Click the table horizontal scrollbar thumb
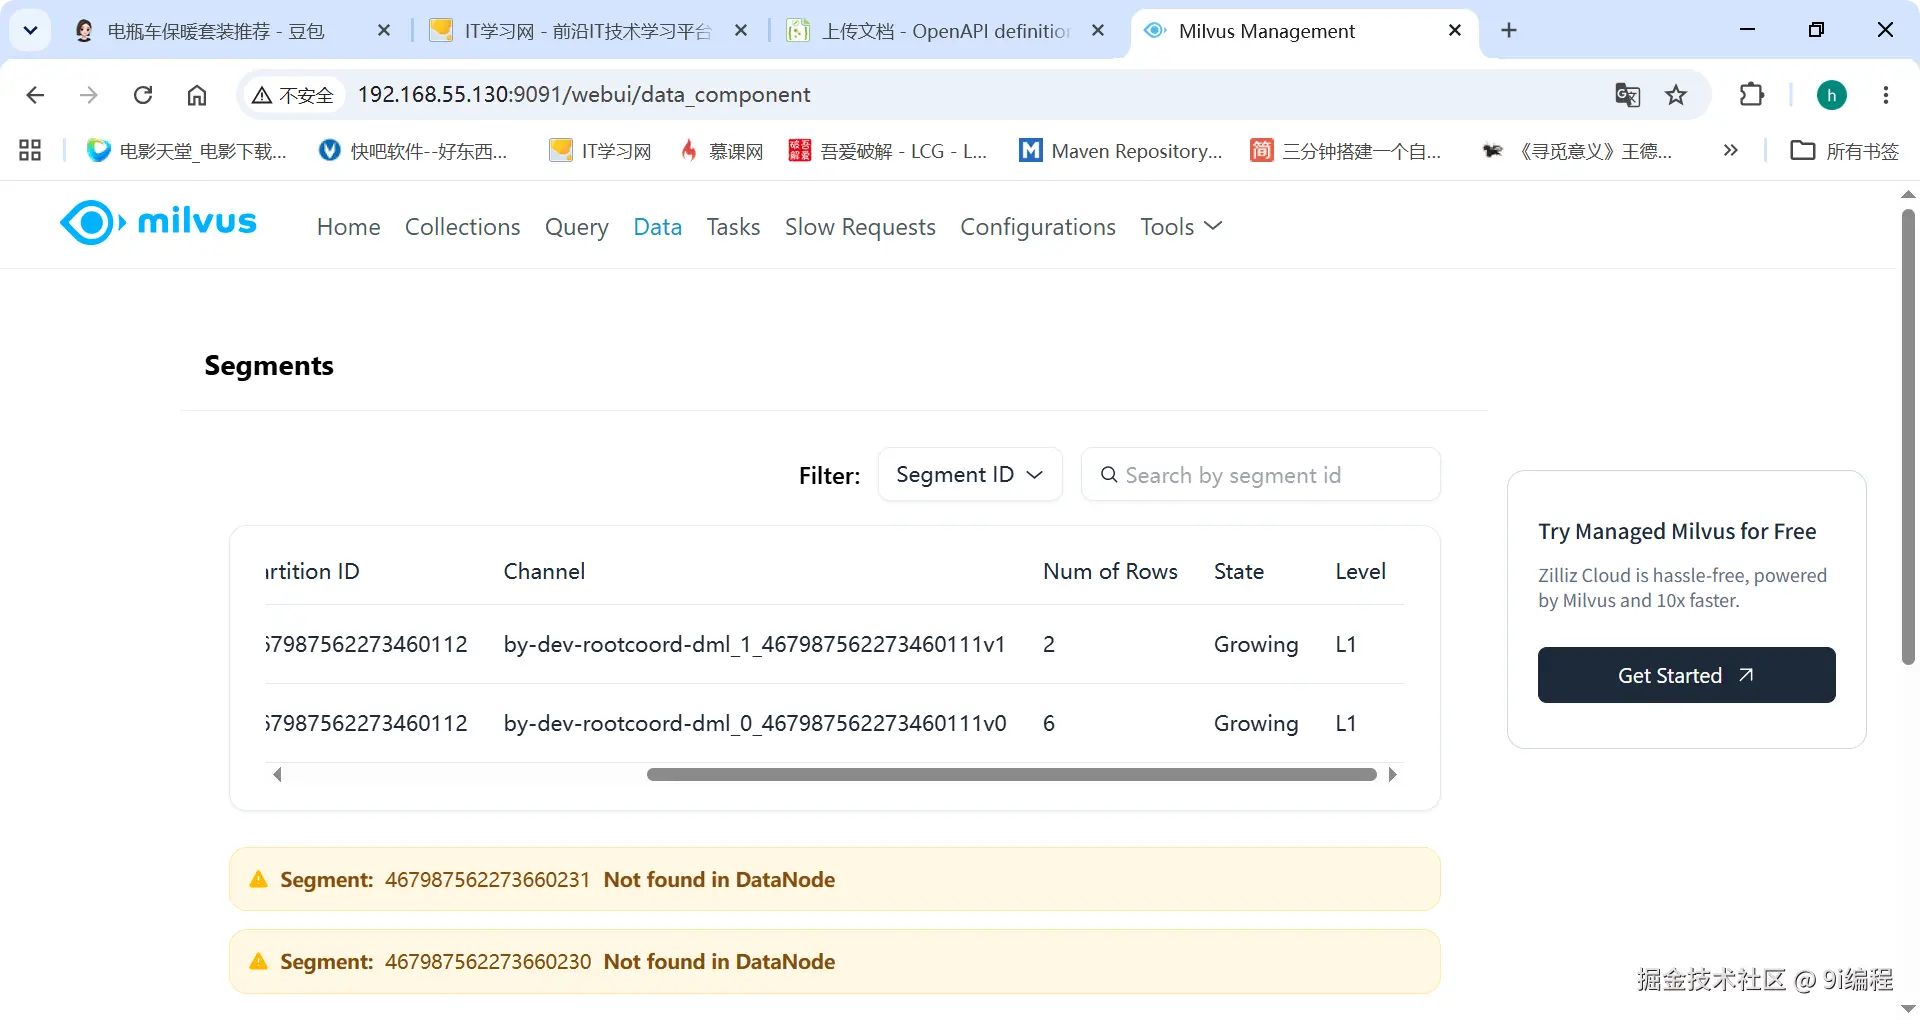The width and height of the screenshot is (1920, 1020). [x=1011, y=774]
